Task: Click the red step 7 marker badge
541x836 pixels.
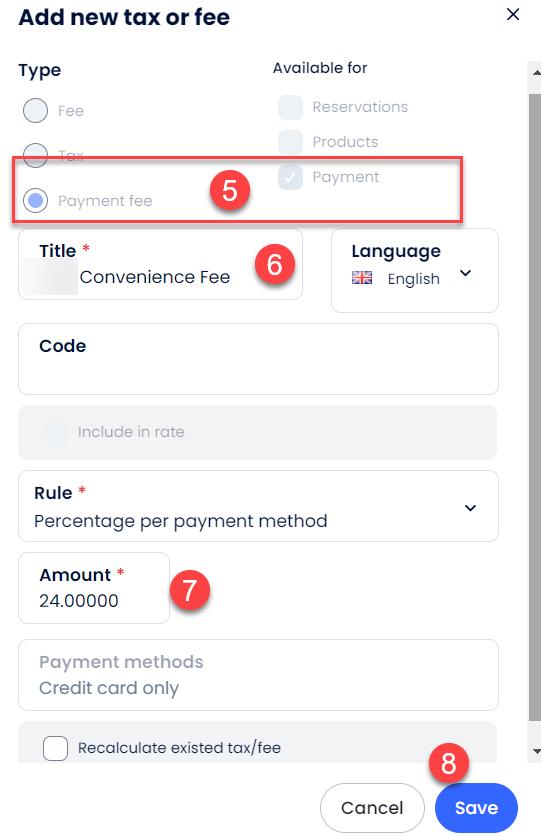Action: pos(190,590)
